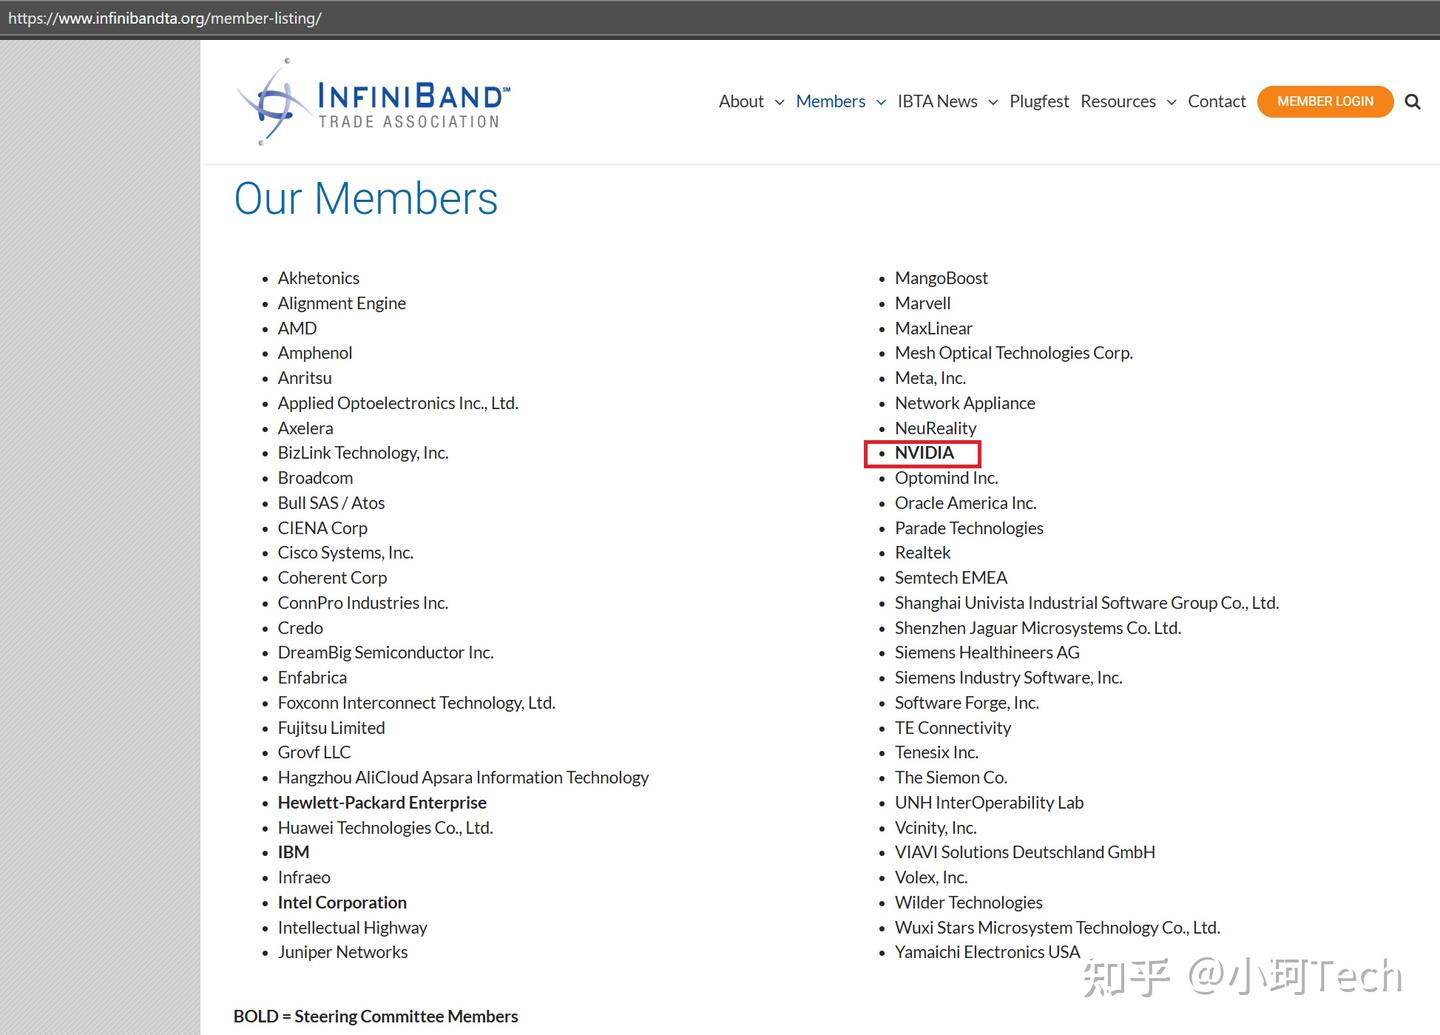Expand the Members menu chevron
This screenshot has width=1440, height=1035.
(881, 102)
